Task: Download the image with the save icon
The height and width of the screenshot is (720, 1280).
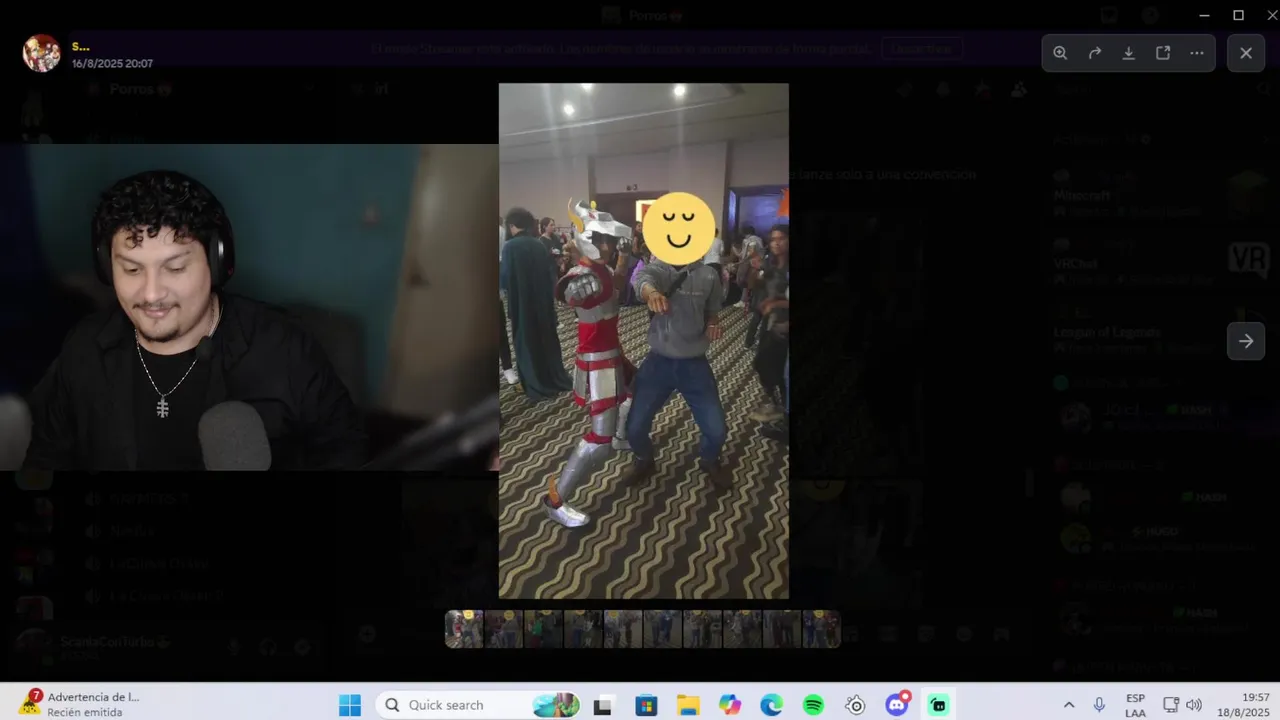Action: click(x=1129, y=53)
